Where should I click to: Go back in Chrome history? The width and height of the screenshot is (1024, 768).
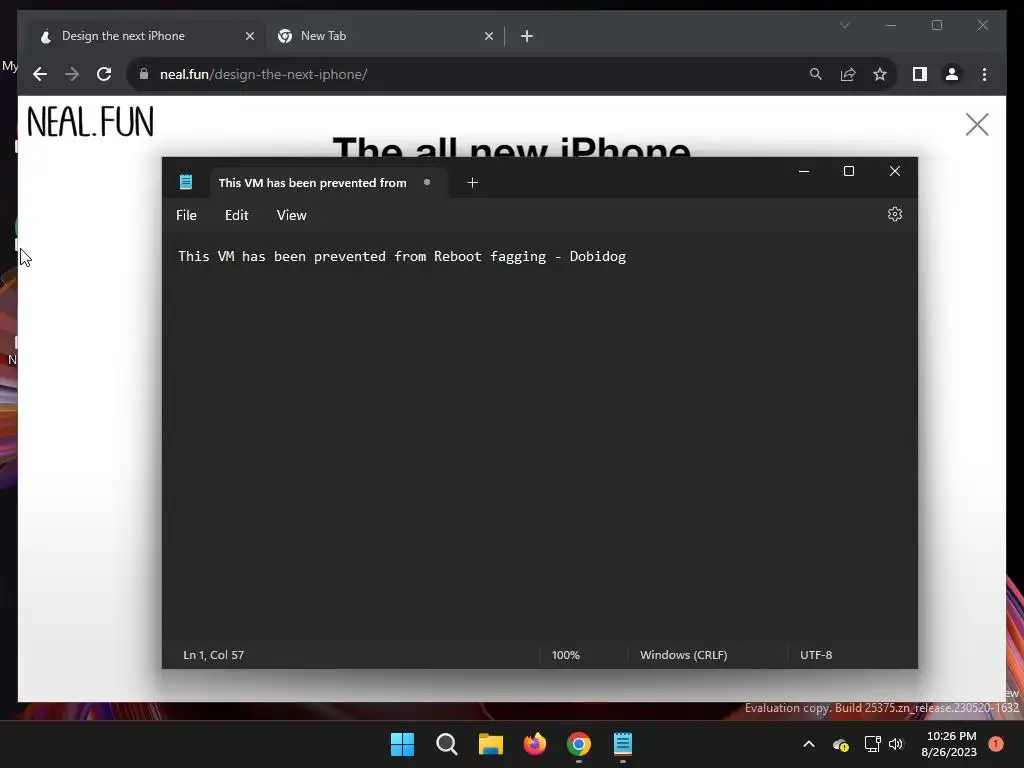40,74
